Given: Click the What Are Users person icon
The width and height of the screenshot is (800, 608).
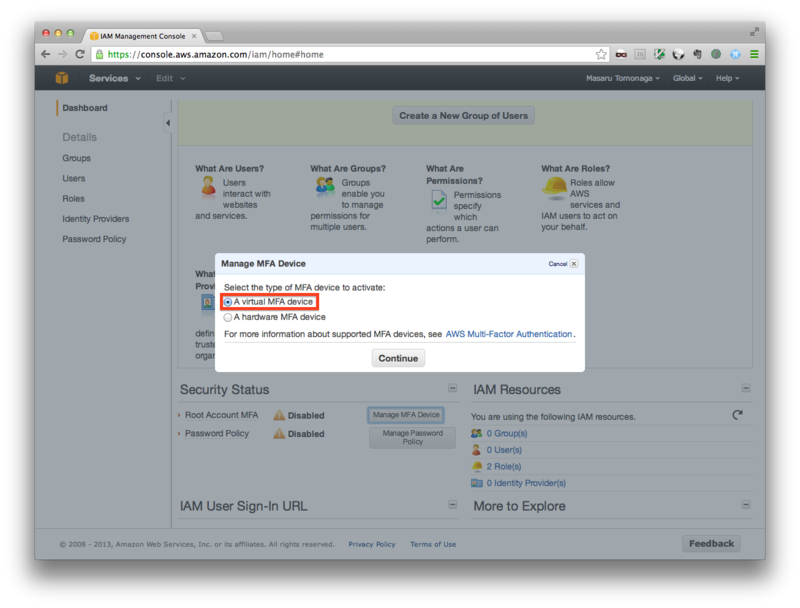Looking at the screenshot, I should tap(208, 186).
